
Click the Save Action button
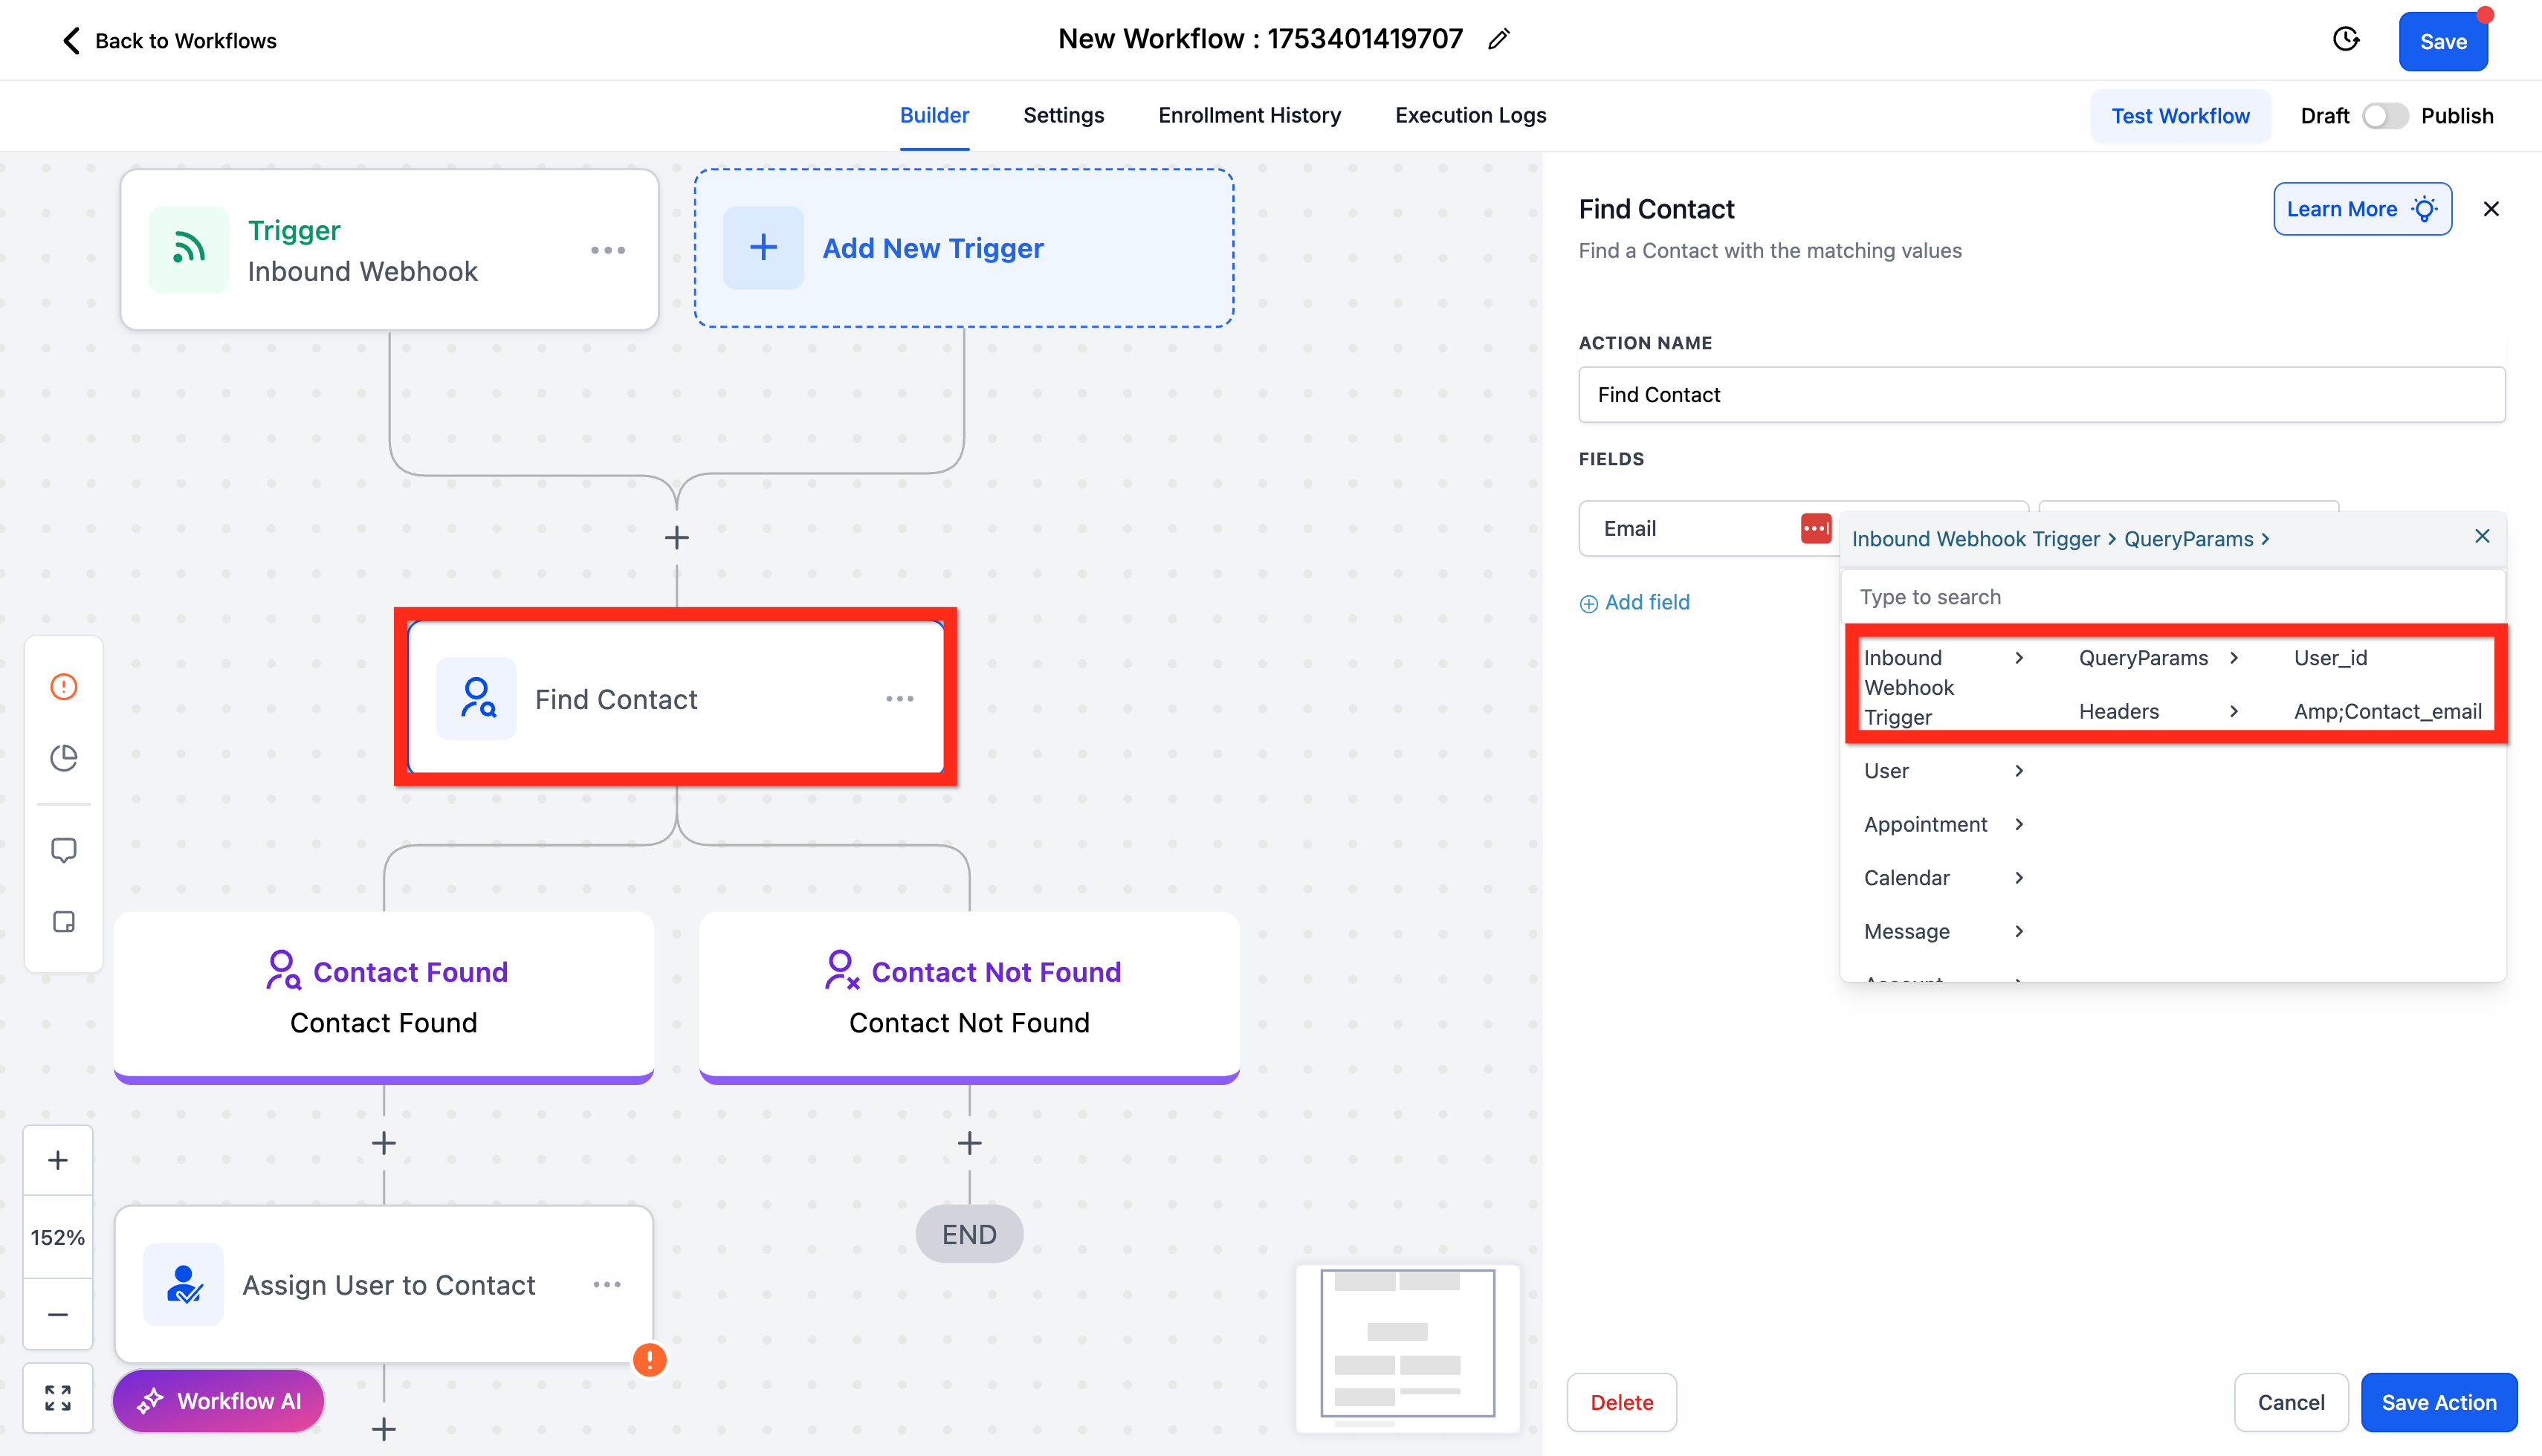click(2438, 1402)
